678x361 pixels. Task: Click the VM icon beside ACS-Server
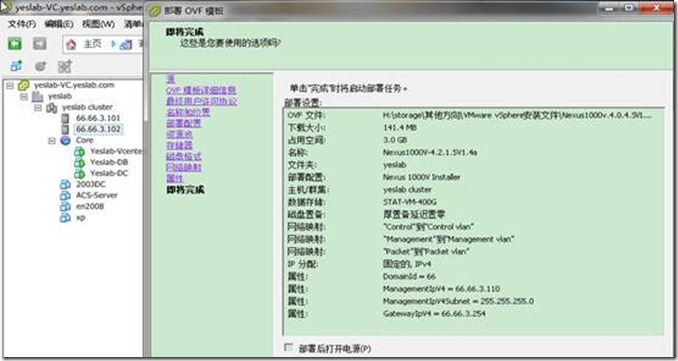[x=65, y=195]
